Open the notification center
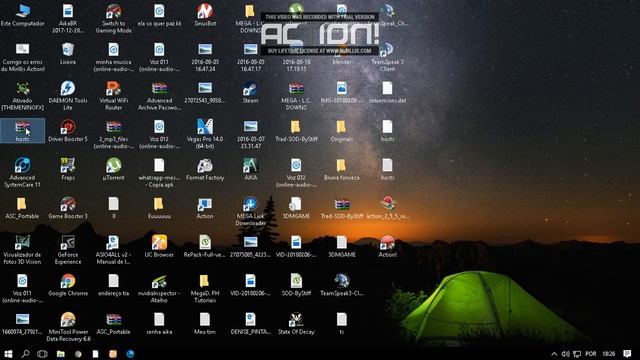Image resolution: width=640 pixels, height=360 pixels. click(627, 354)
